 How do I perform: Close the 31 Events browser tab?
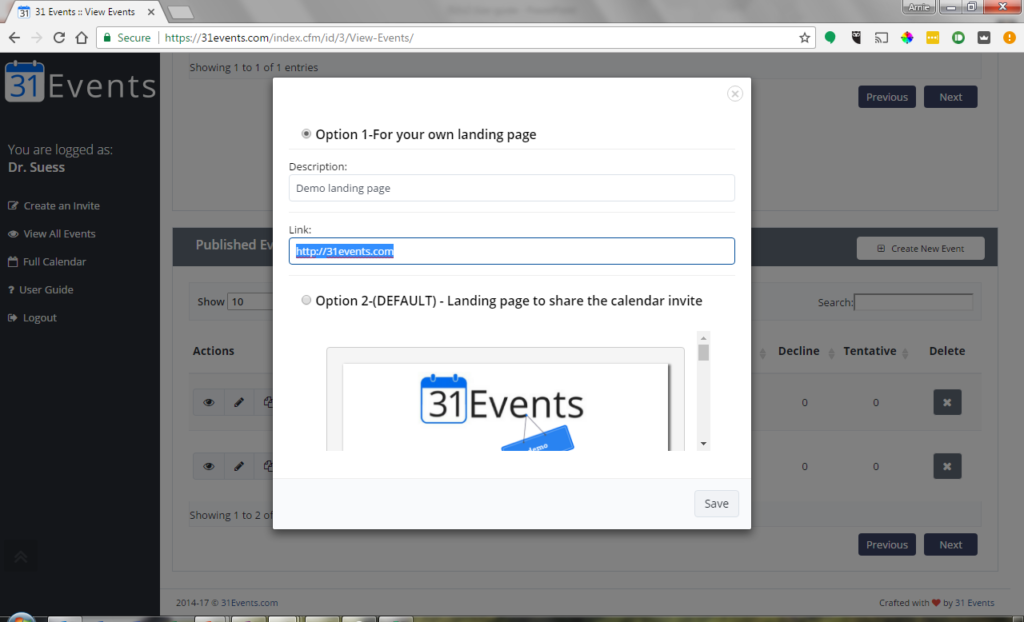click(152, 12)
